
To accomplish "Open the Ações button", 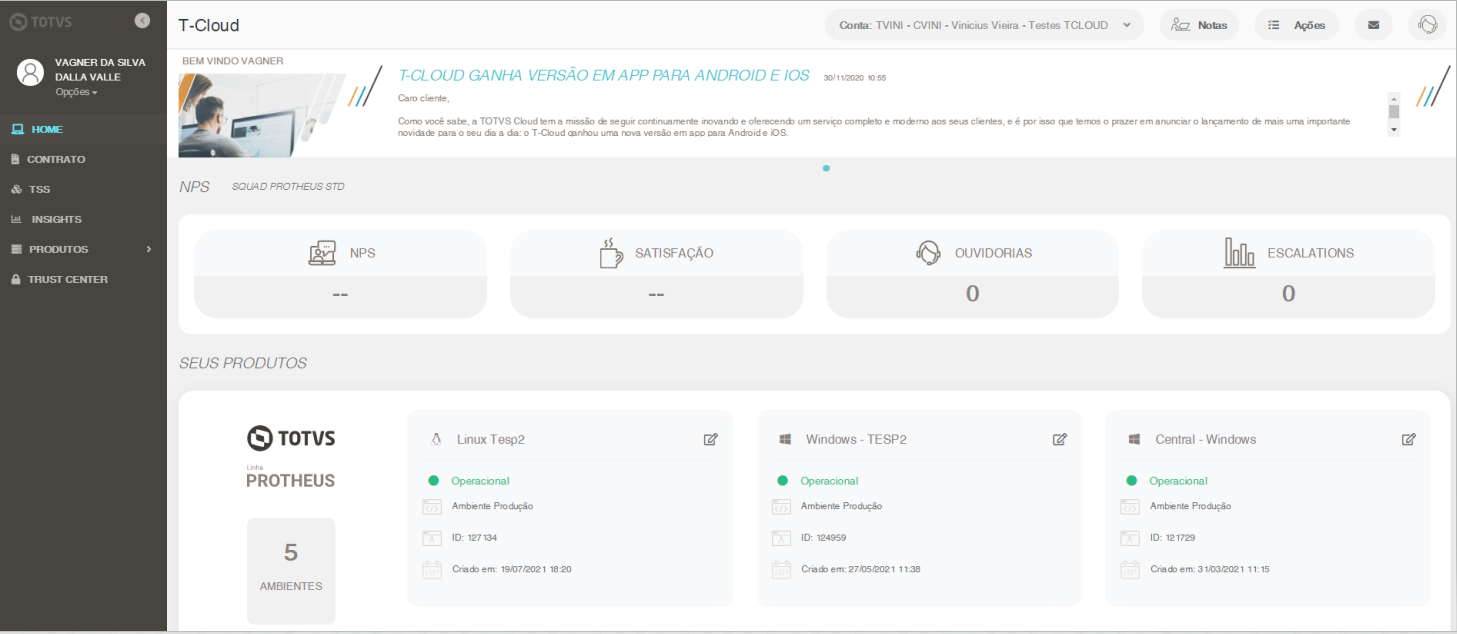I will [1296, 25].
